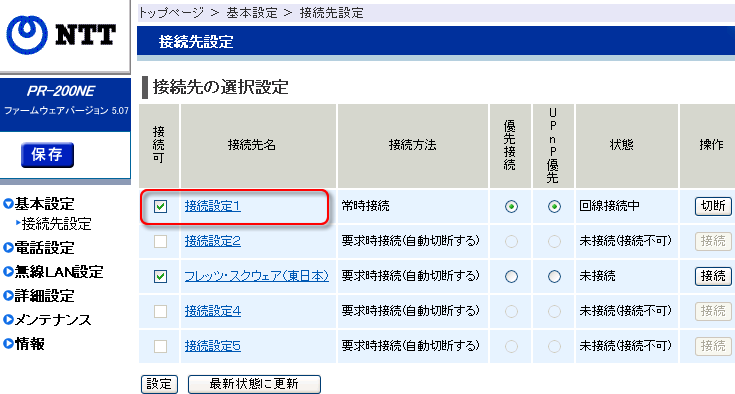
Task: Click the 保存 save button
Action: [47, 155]
